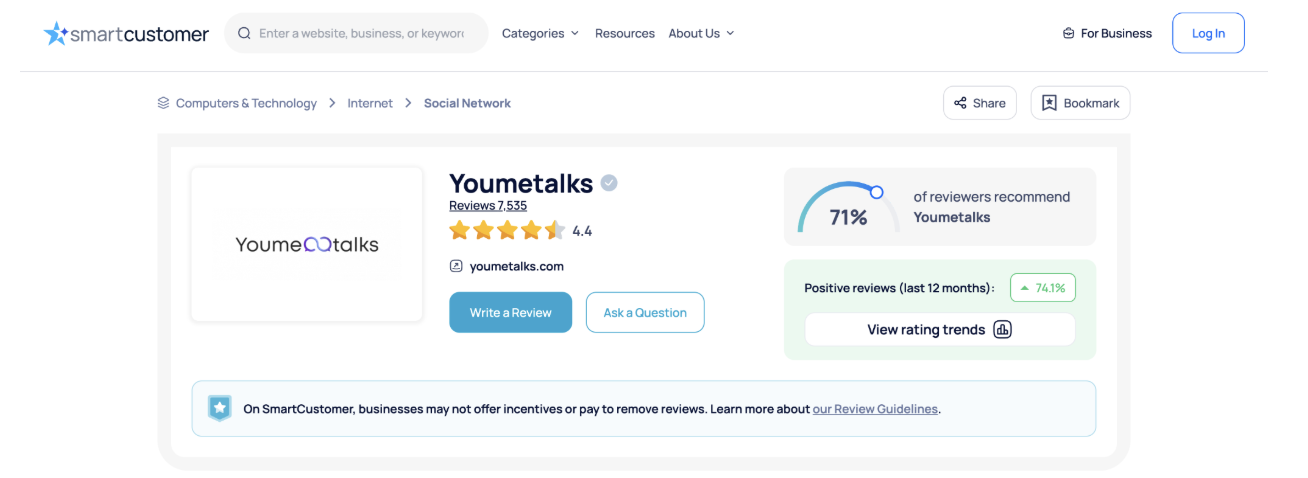Go to Computers & Technology breadcrumb
The height and width of the screenshot is (478, 1308).
point(246,103)
